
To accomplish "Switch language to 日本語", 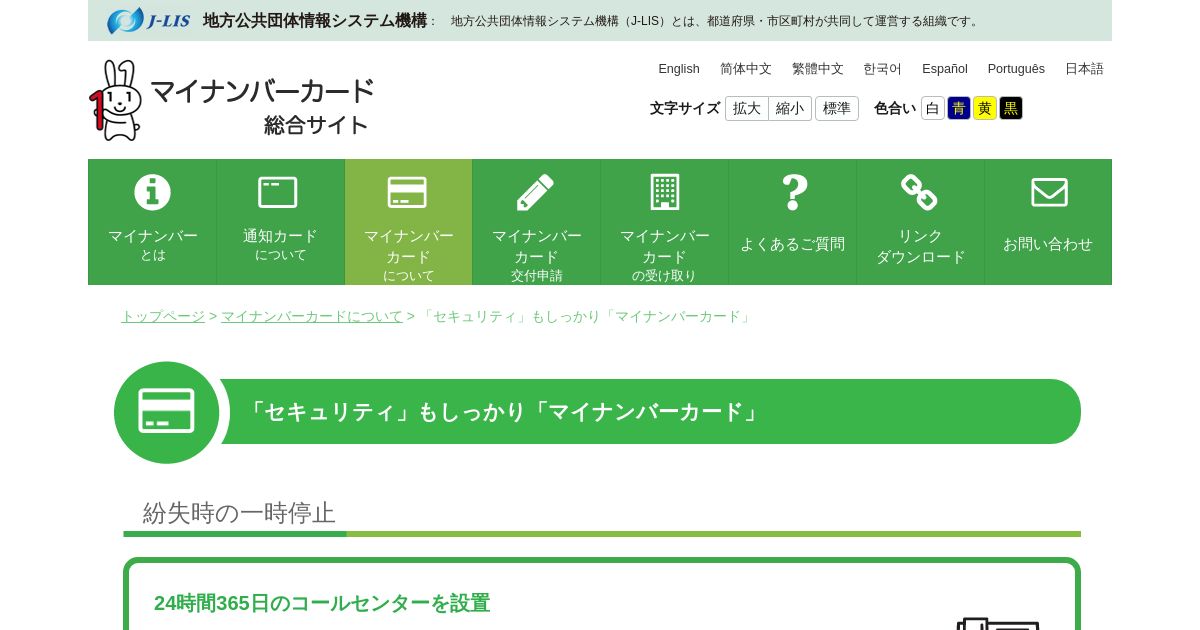I will pyautogui.click(x=1084, y=69).
